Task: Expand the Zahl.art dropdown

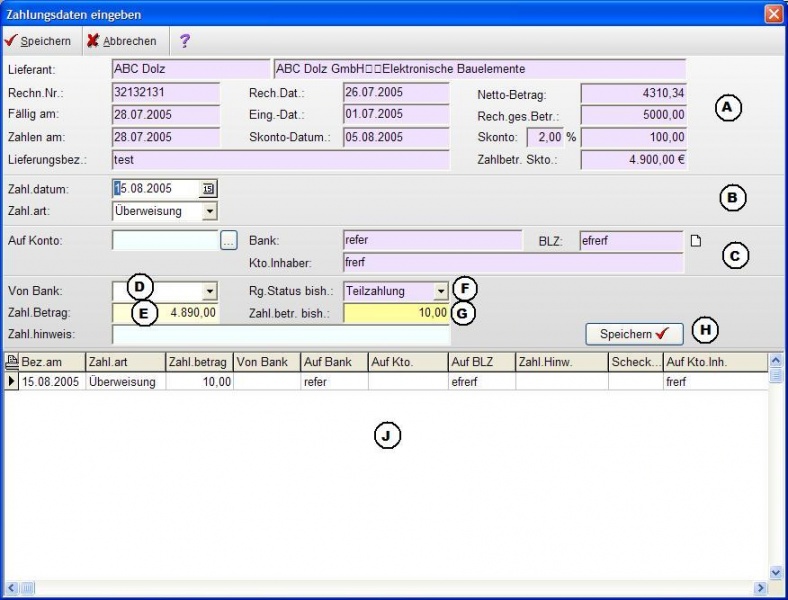Action: 210,211
